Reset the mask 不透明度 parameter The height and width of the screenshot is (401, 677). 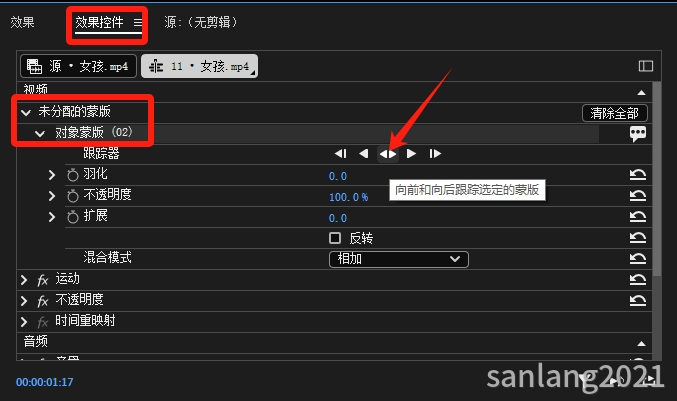(x=638, y=196)
